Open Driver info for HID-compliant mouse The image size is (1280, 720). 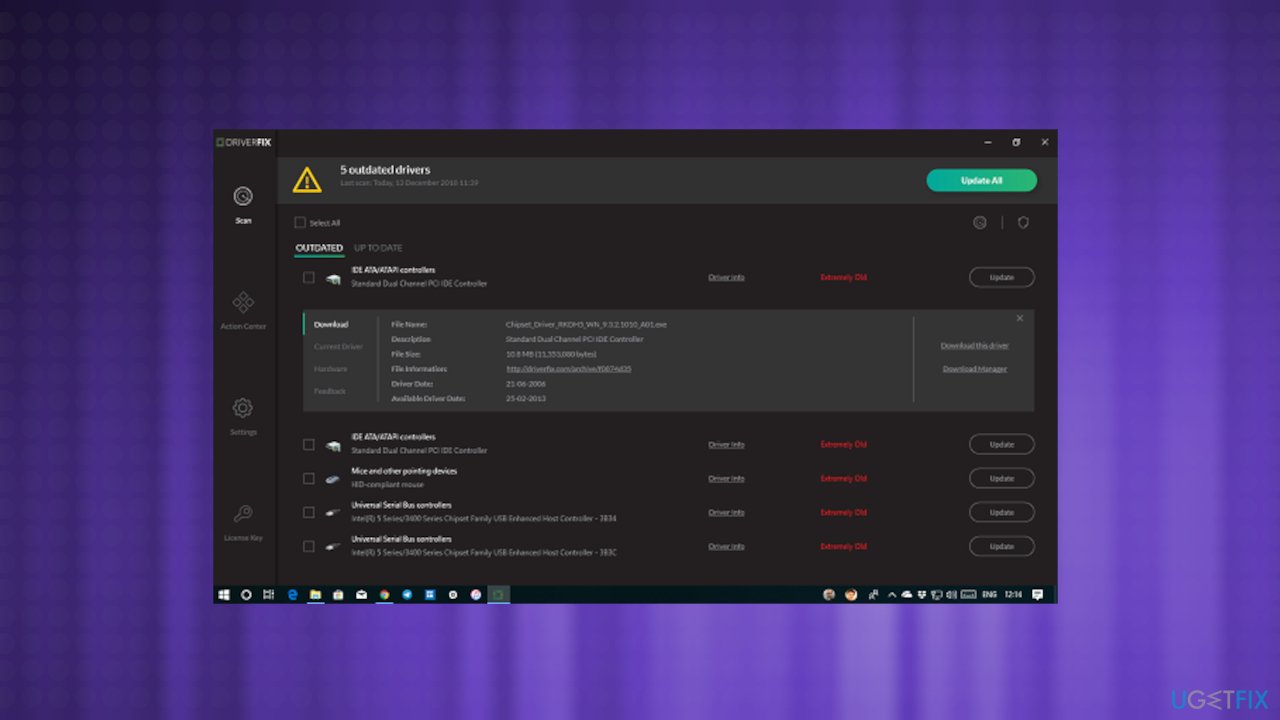click(726, 479)
